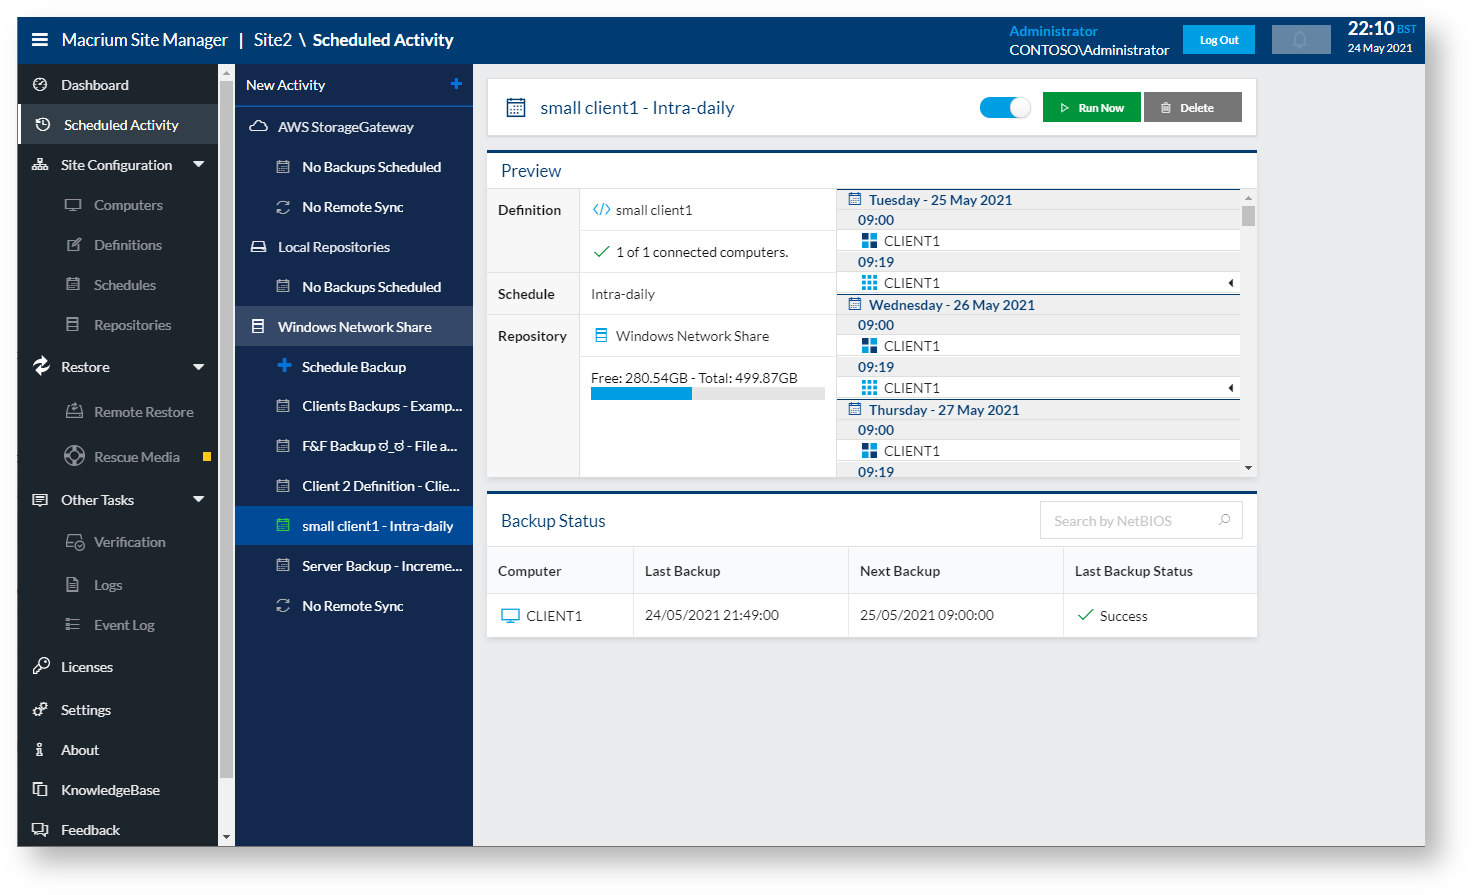Click Run Now button
The width and height of the screenshot is (1473, 895).
pyautogui.click(x=1091, y=107)
